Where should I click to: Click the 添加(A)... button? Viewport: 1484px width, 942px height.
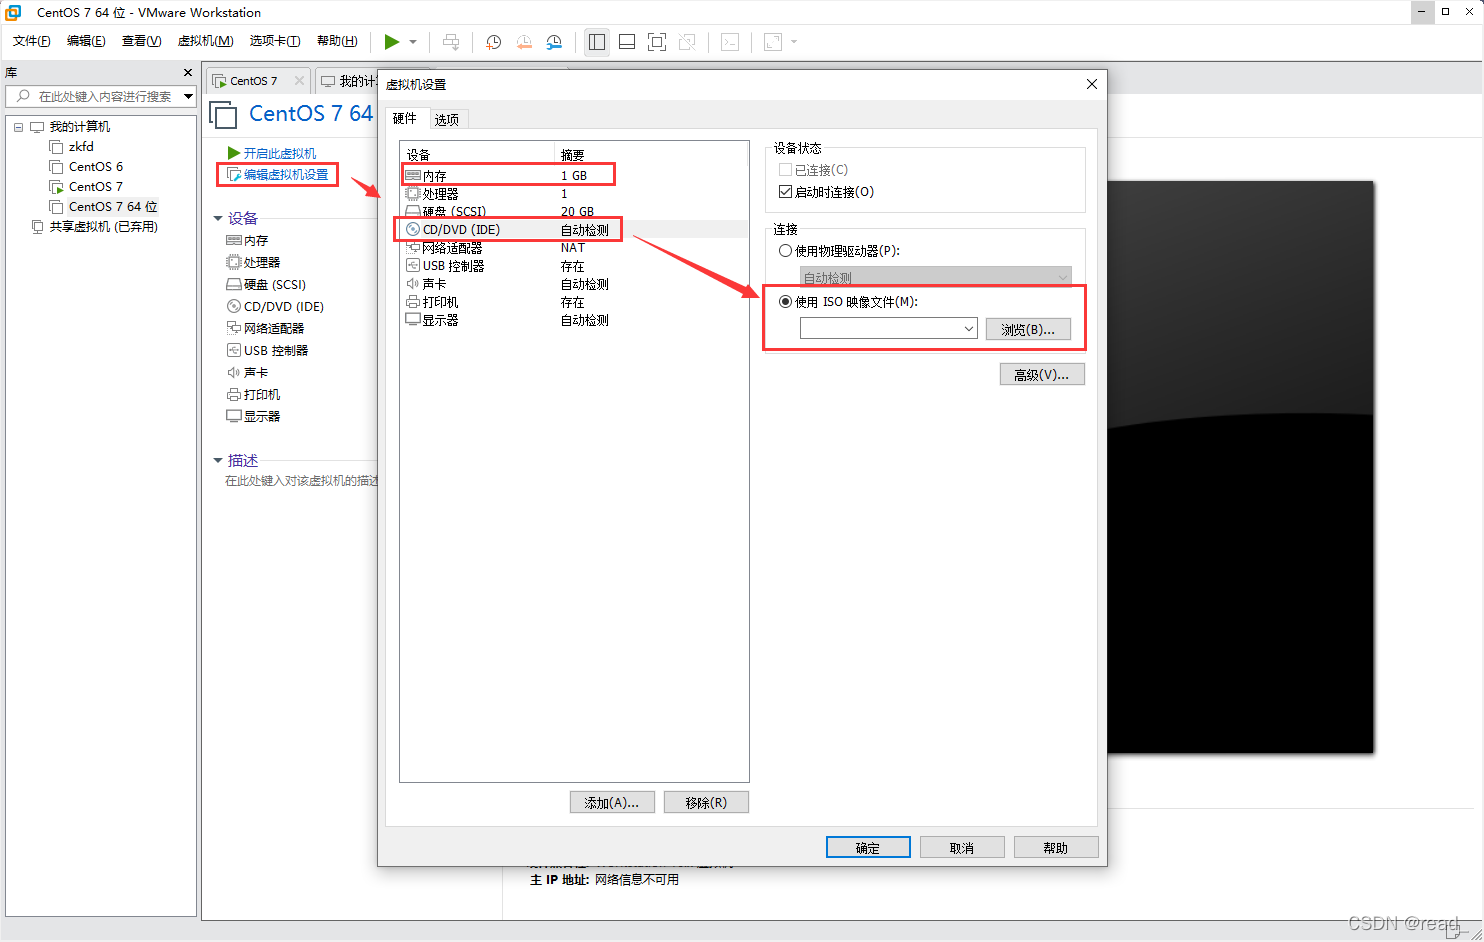[x=612, y=802]
